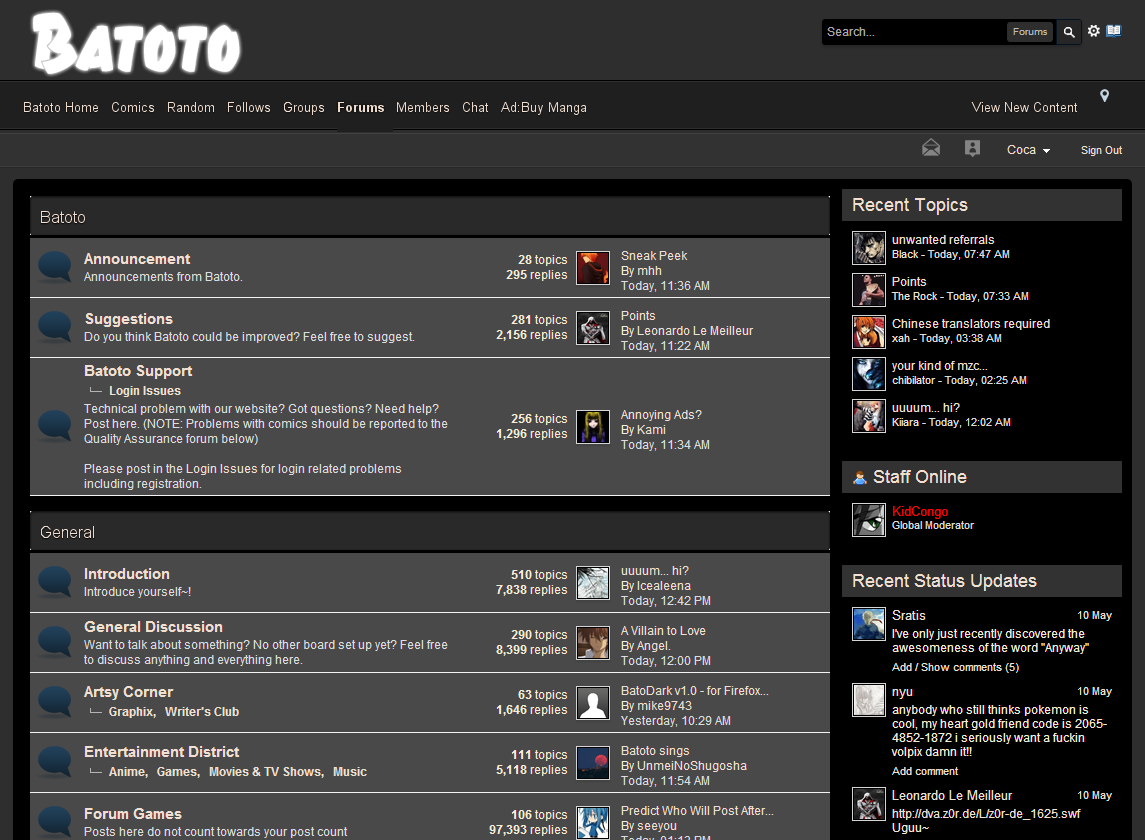Open the Random menu item

[x=191, y=107]
